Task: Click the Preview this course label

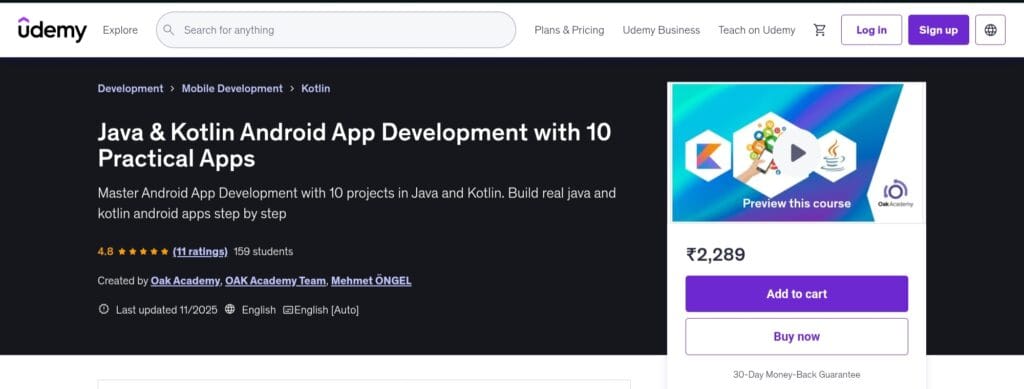Action: point(796,203)
